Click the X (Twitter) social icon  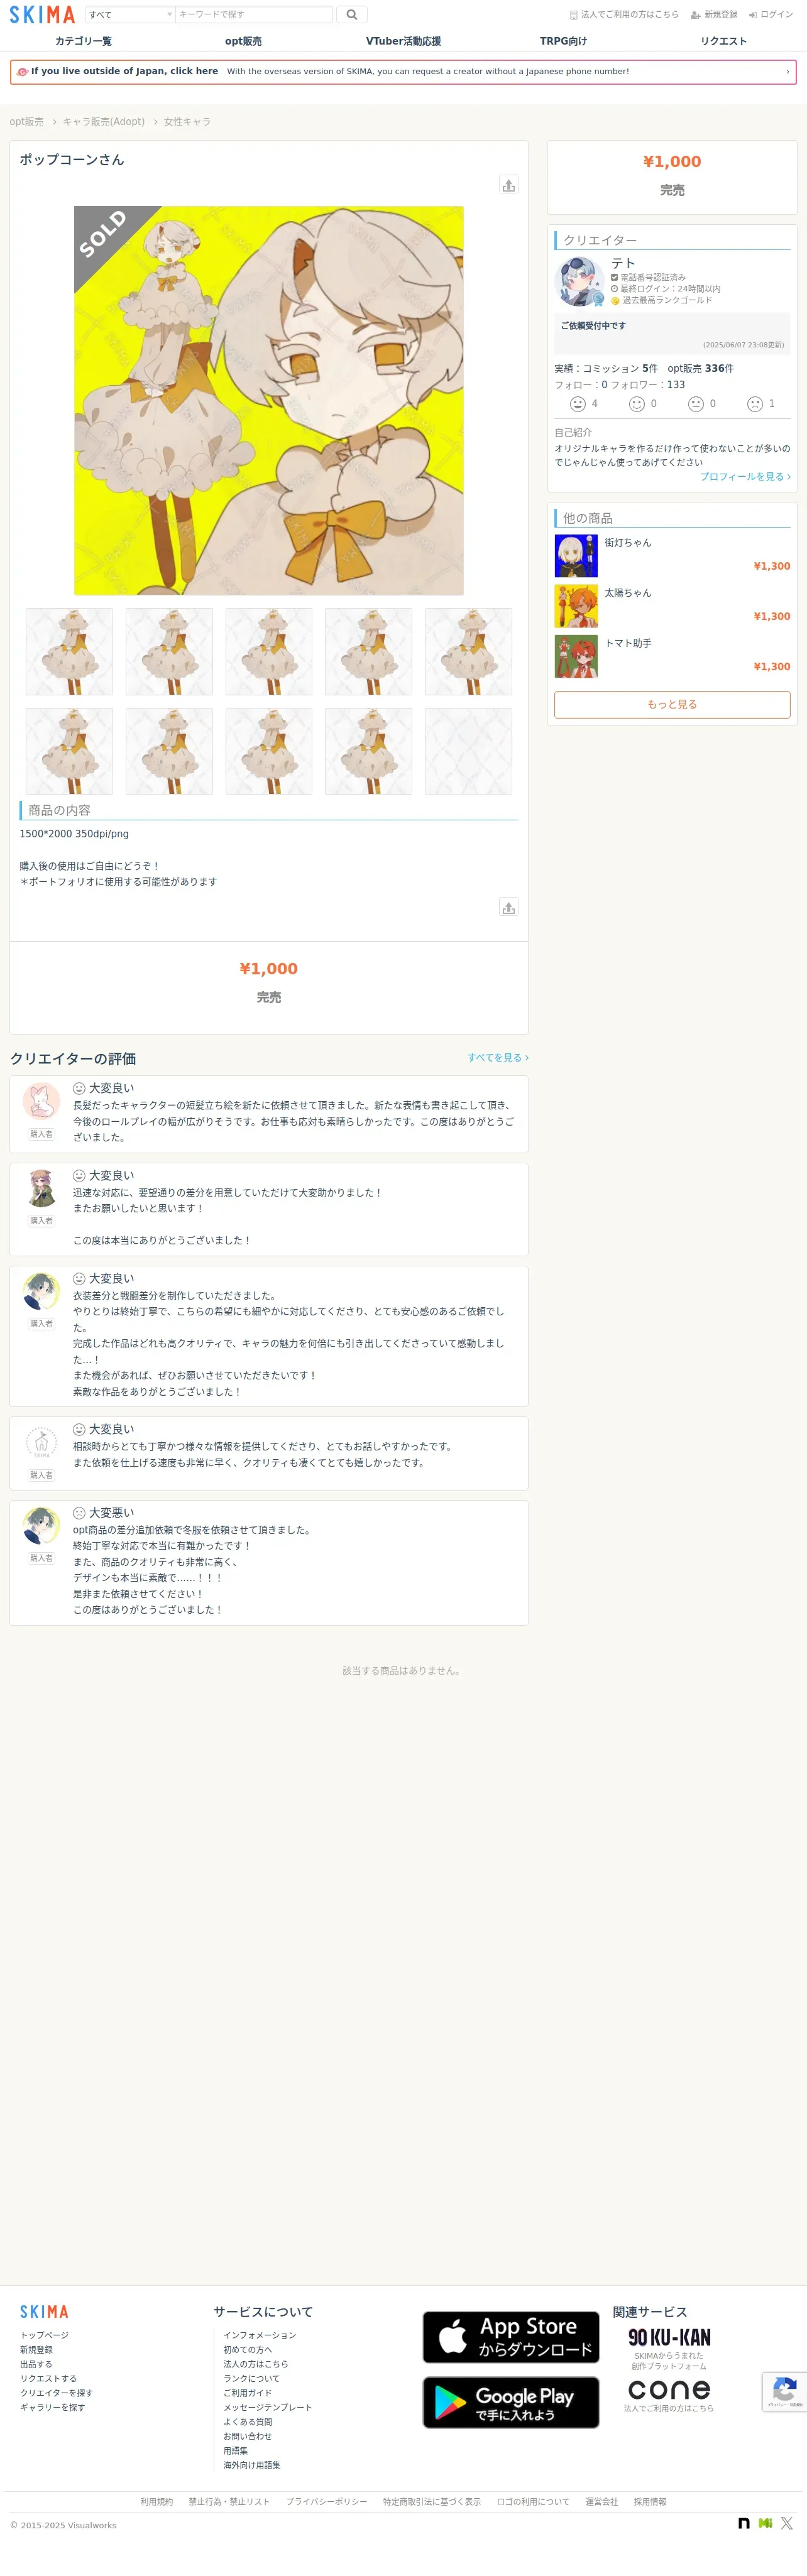(x=787, y=2523)
